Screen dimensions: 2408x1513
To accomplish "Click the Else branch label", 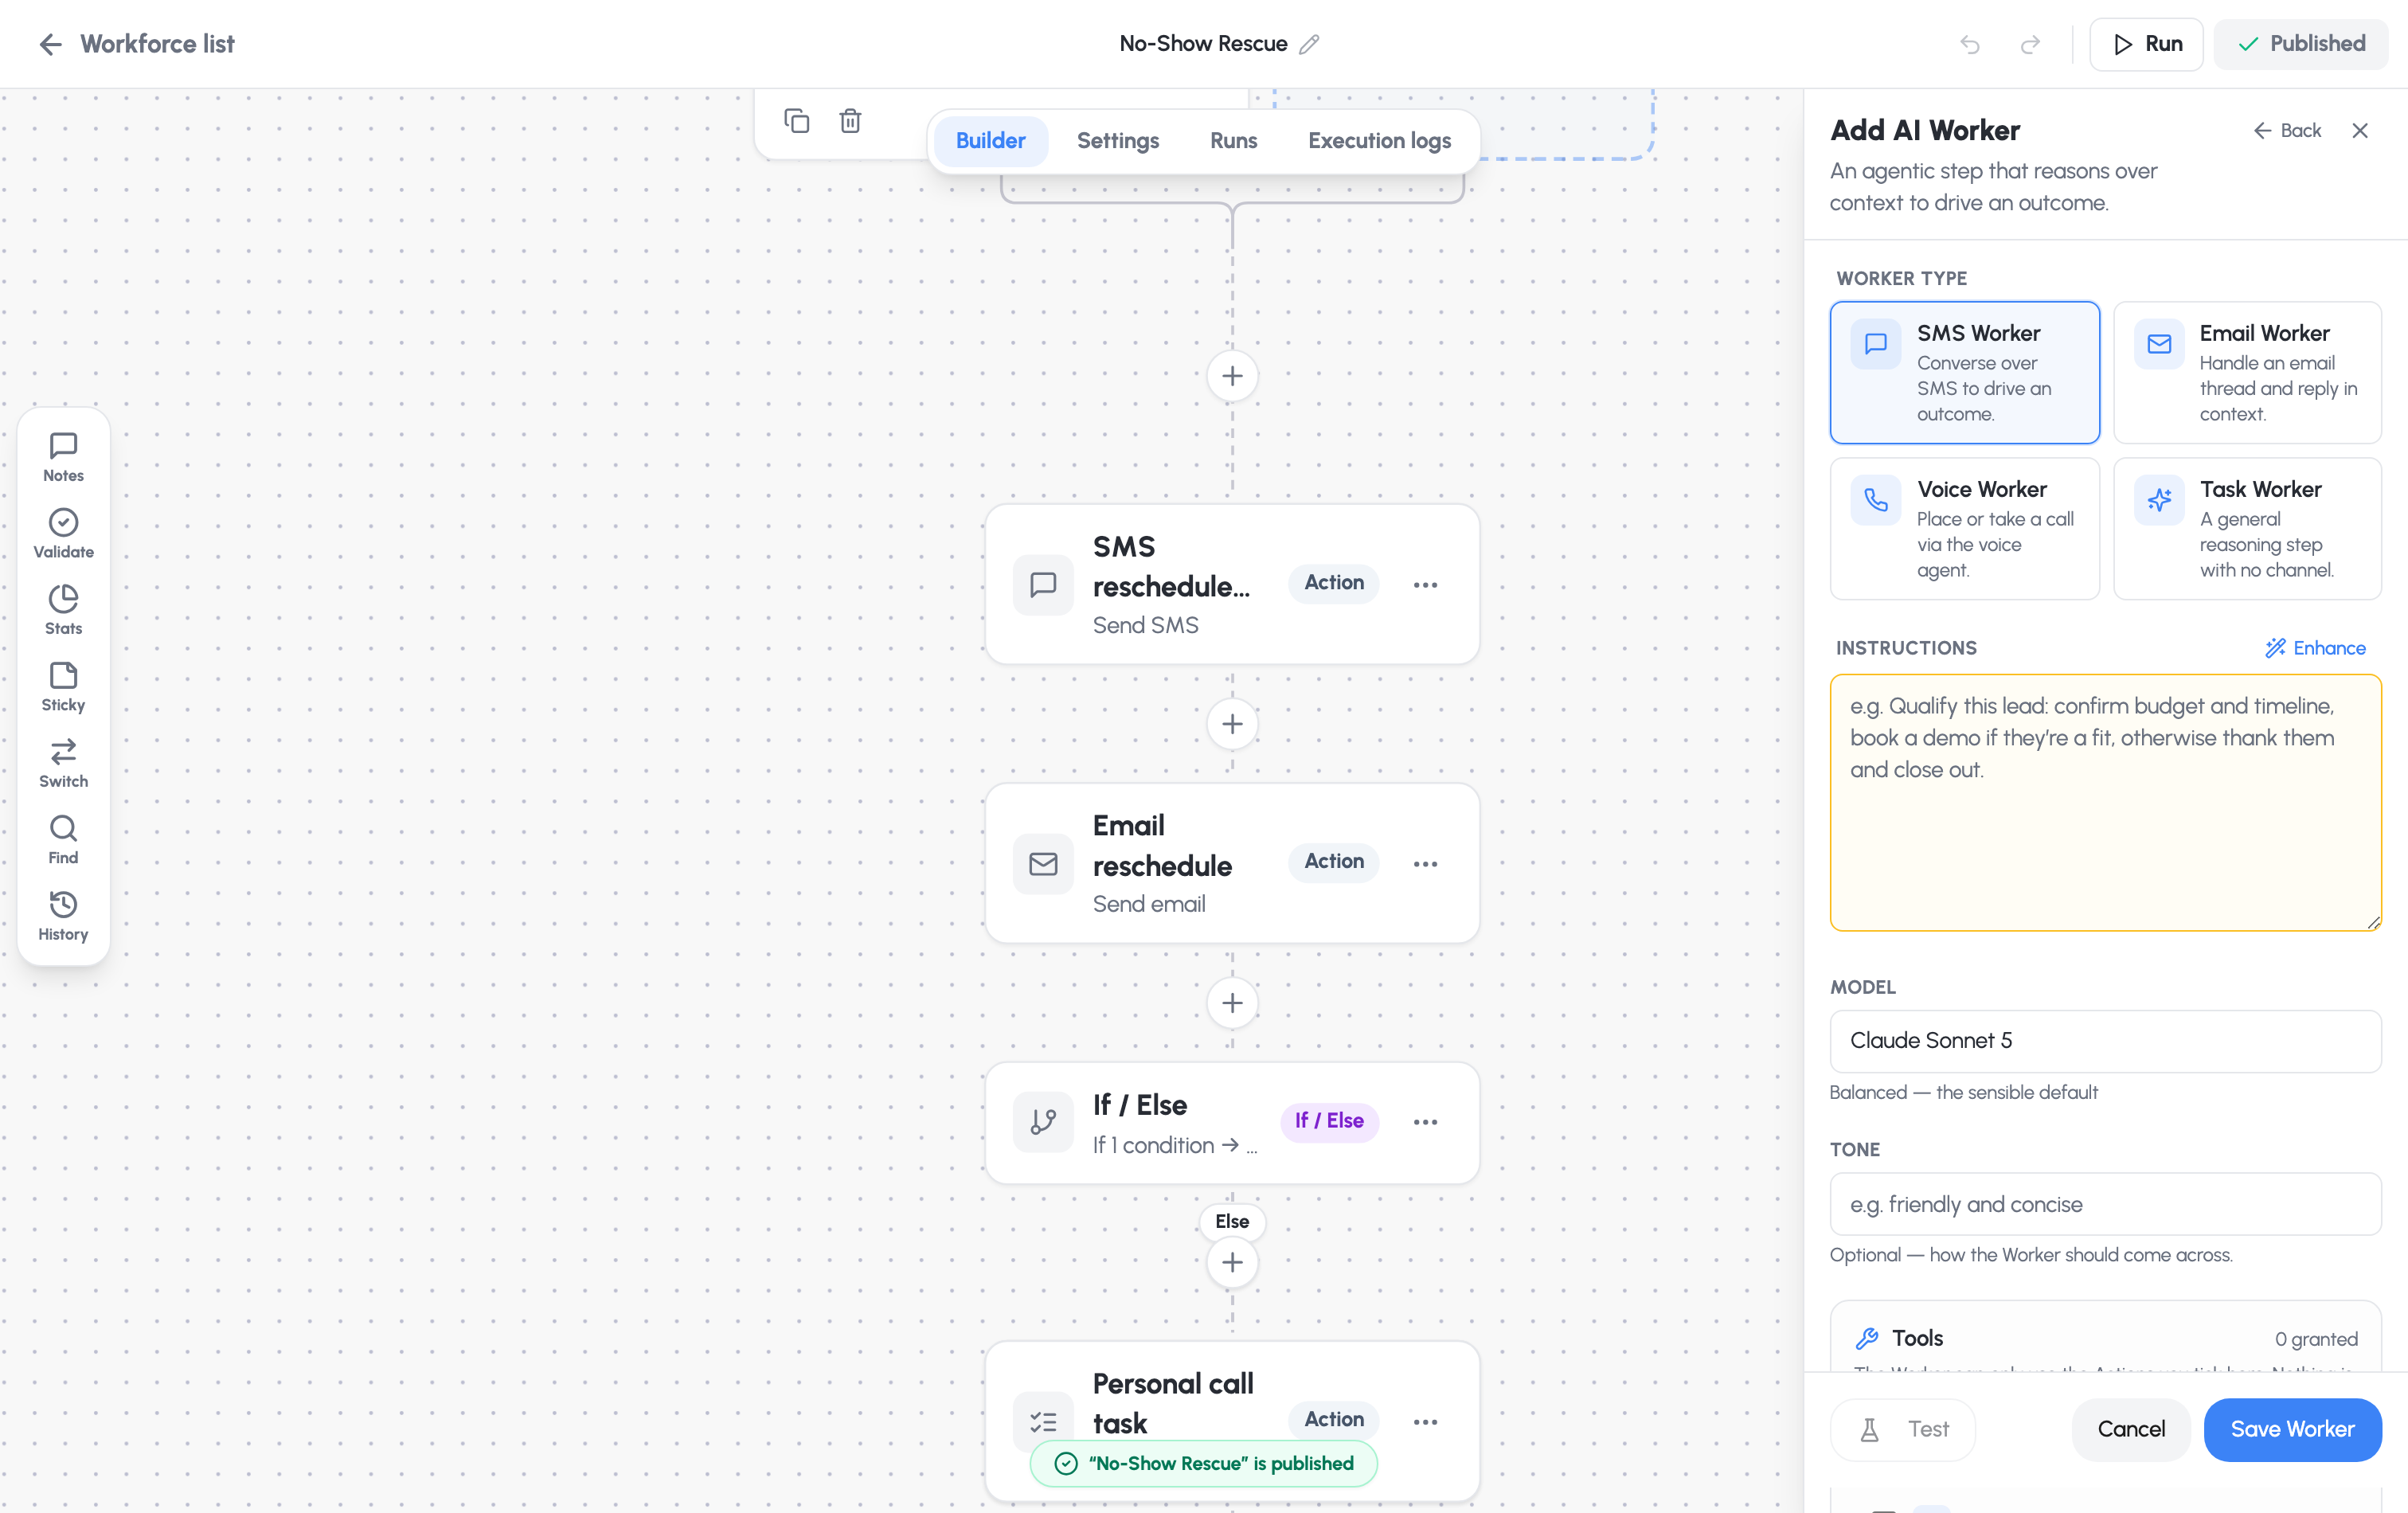I will (1232, 1221).
